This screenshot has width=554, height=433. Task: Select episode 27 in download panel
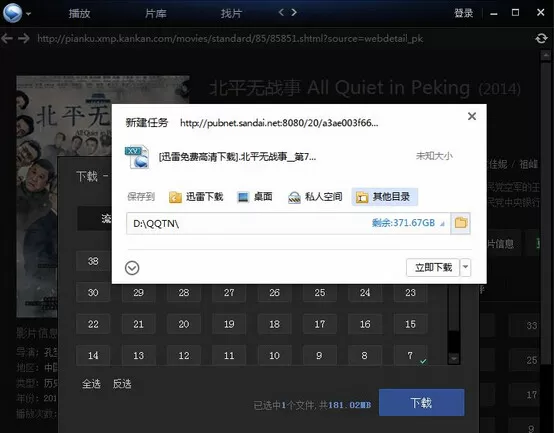click(229, 293)
